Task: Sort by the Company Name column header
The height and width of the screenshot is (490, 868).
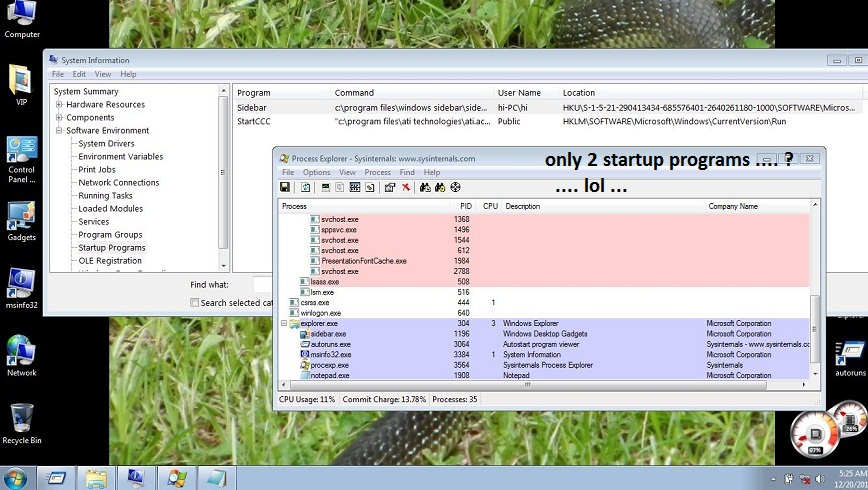Action: coord(757,206)
